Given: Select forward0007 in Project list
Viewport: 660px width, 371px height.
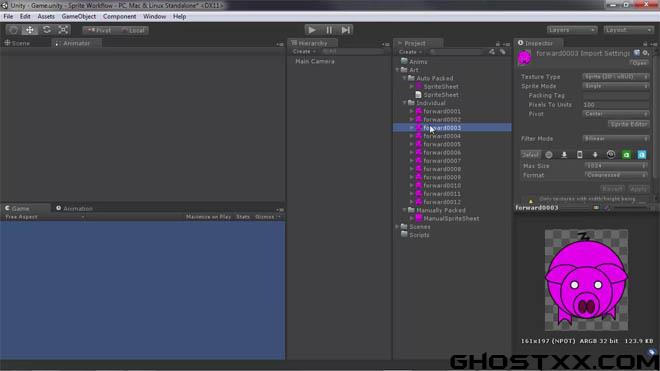Looking at the screenshot, I should (x=442, y=161).
